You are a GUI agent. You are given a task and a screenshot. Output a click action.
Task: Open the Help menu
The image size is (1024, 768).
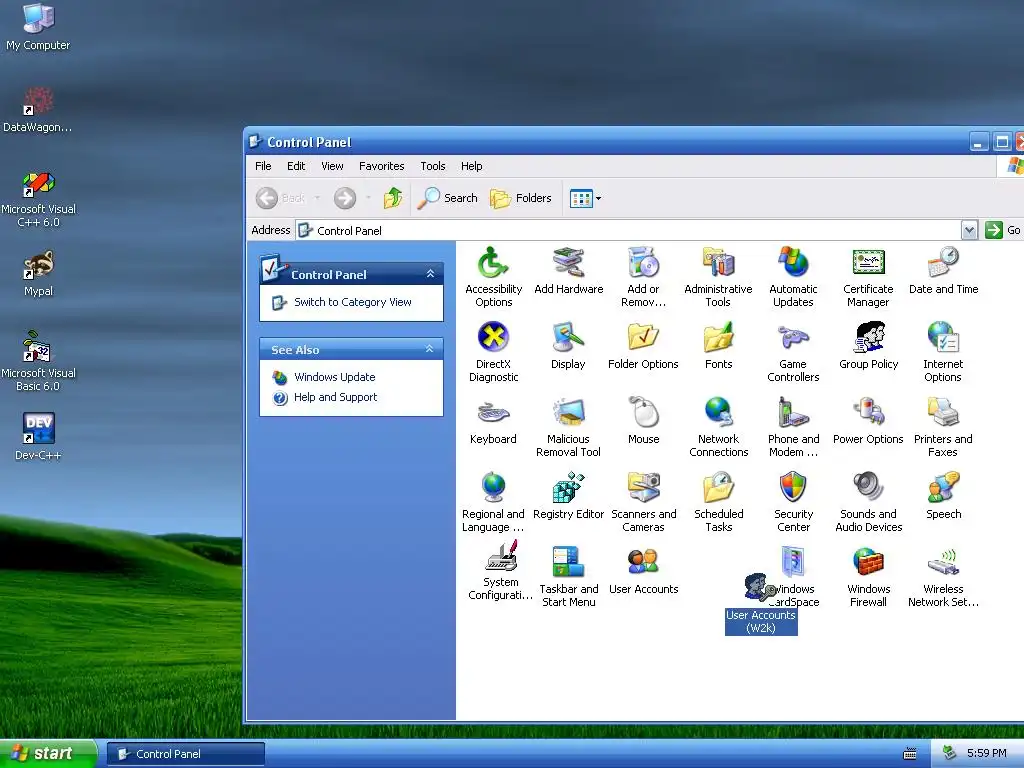pos(472,166)
